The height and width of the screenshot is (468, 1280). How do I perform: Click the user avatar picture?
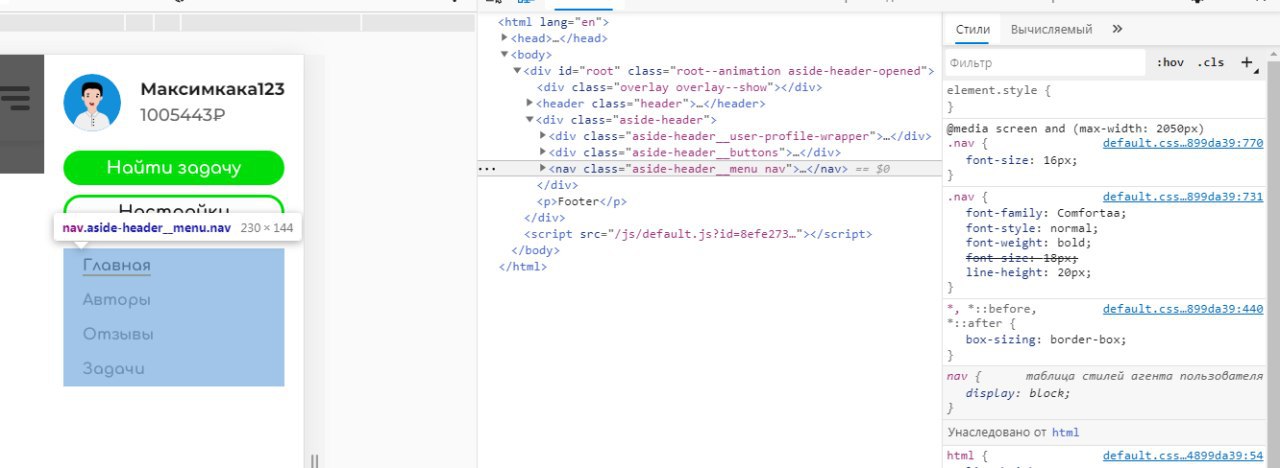93,102
